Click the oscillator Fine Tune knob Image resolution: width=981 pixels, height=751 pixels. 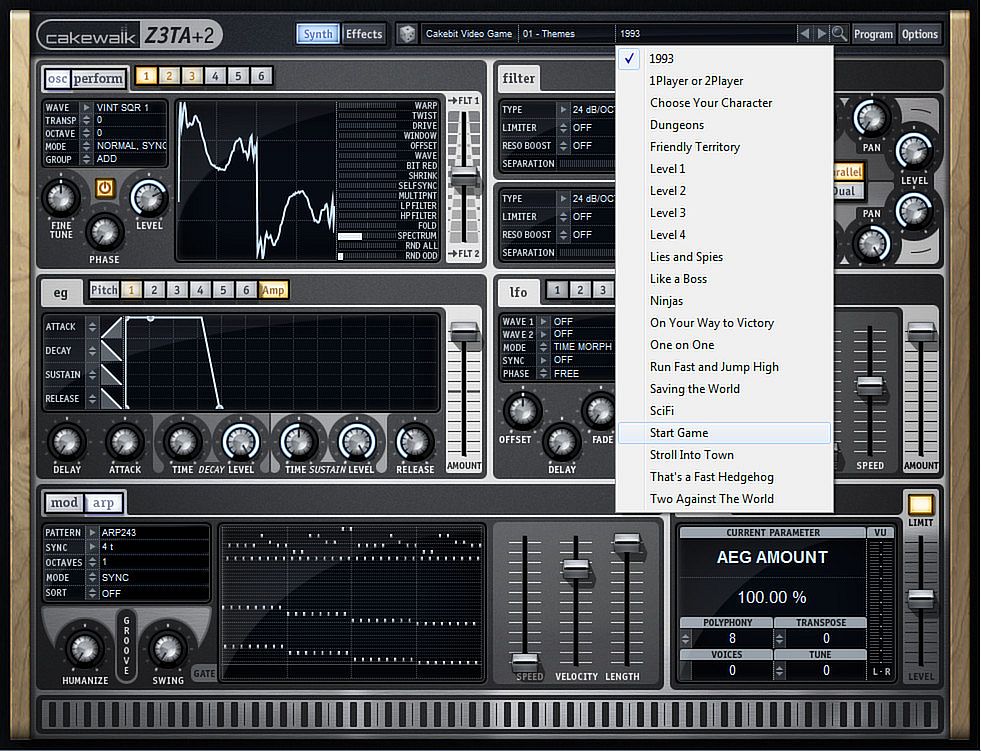pos(62,199)
